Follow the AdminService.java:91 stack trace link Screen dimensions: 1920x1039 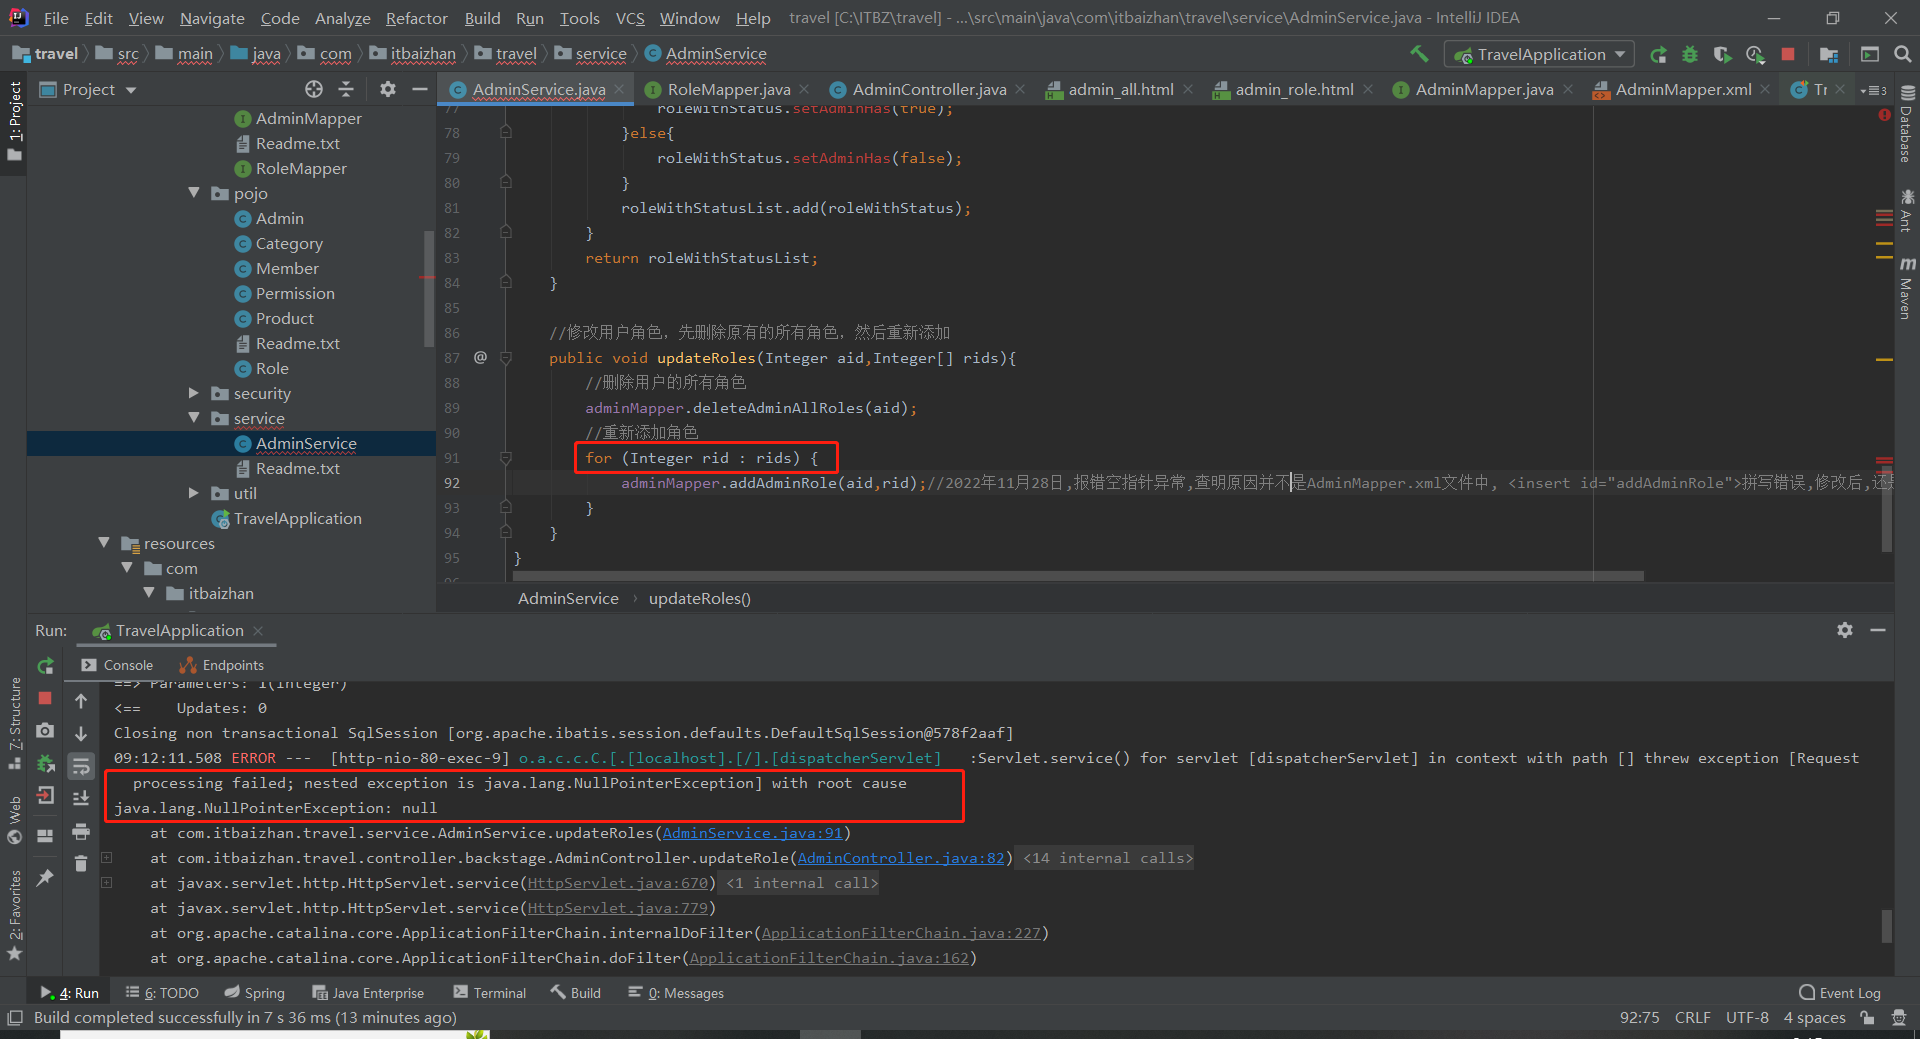753,833
